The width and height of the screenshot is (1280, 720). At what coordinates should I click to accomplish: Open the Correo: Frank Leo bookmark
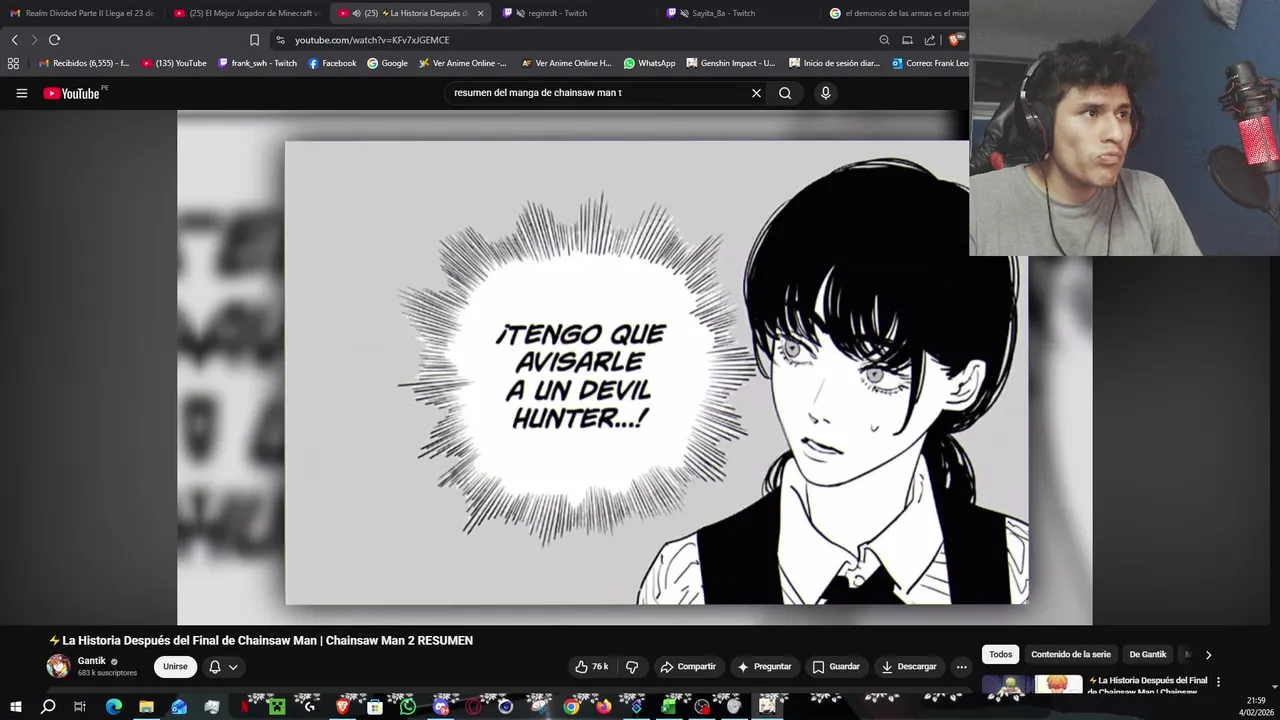pos(929,63)
